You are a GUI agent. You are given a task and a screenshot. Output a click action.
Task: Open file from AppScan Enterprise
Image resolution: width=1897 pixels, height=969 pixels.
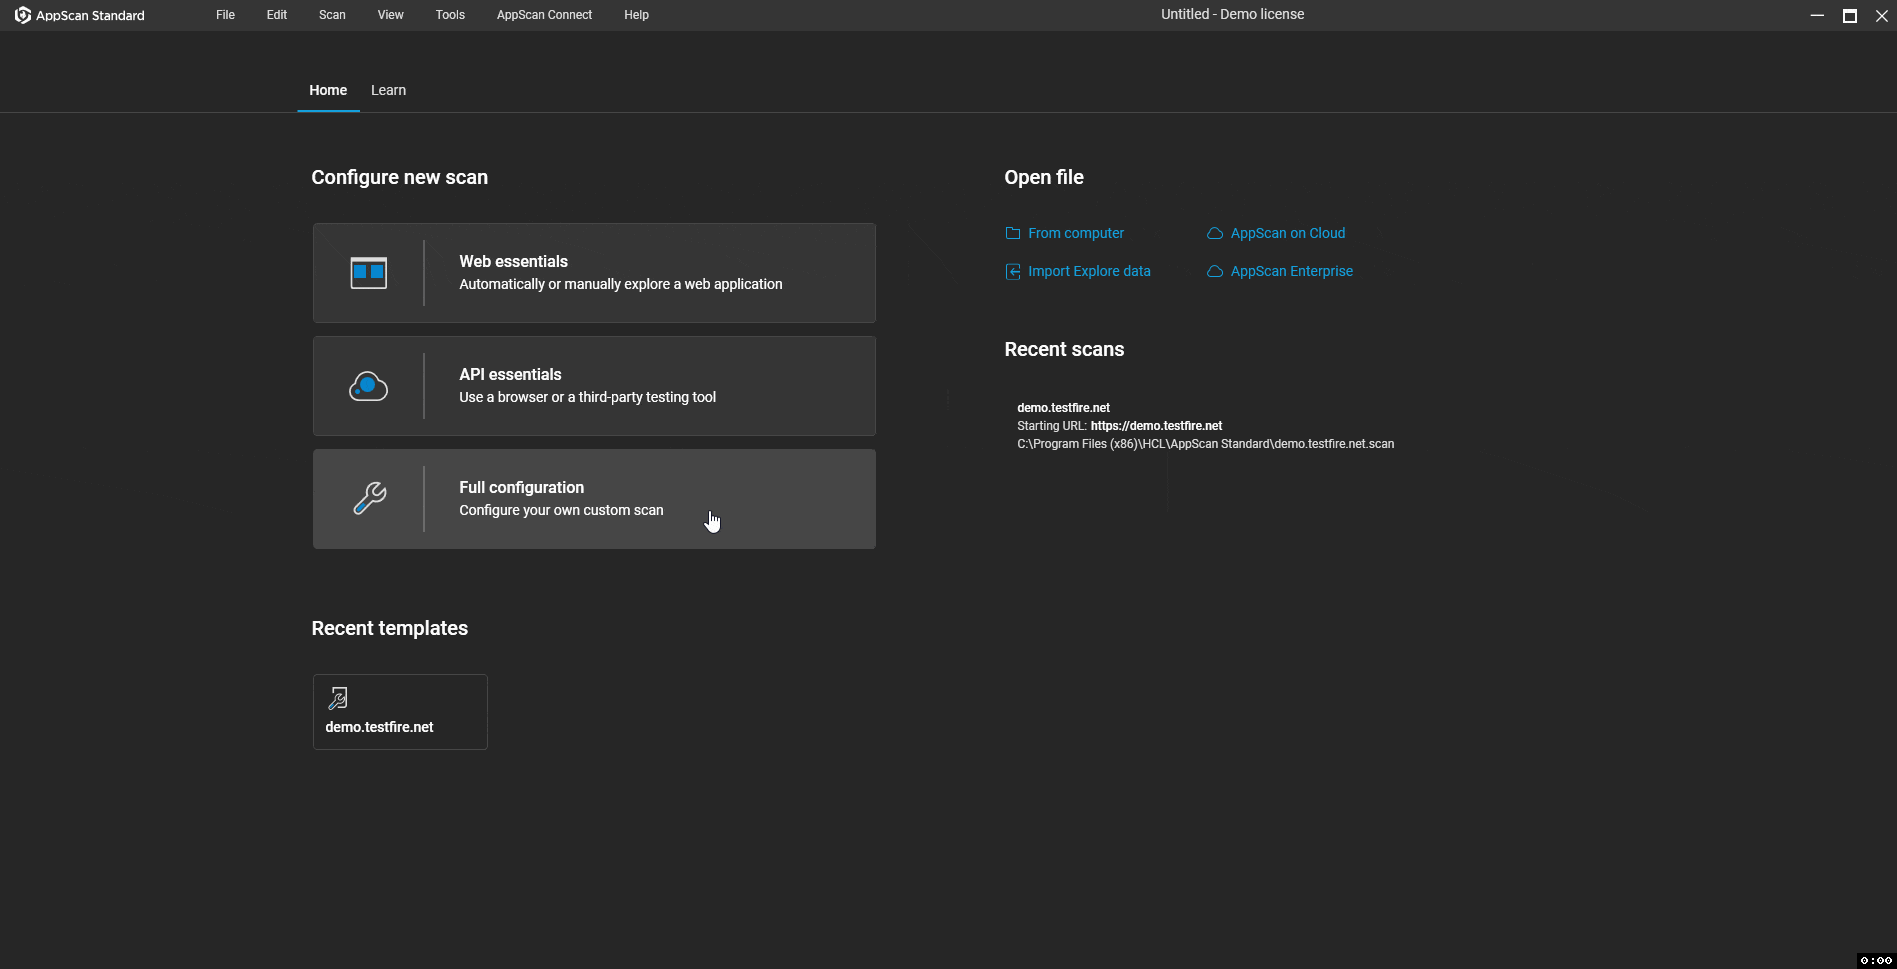1291,271
